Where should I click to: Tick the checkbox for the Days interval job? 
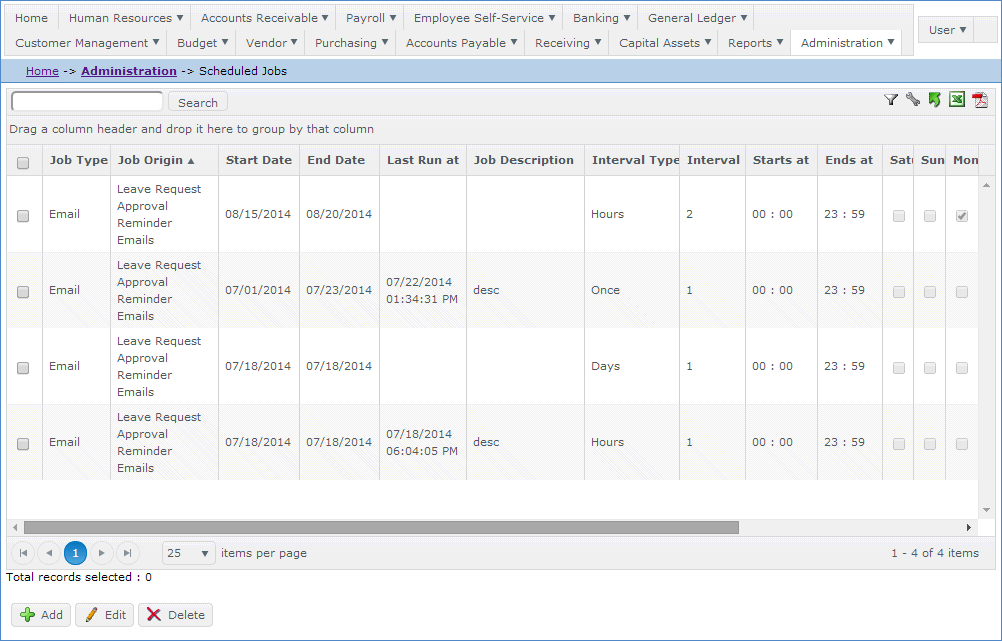click(x=23, y=368)
